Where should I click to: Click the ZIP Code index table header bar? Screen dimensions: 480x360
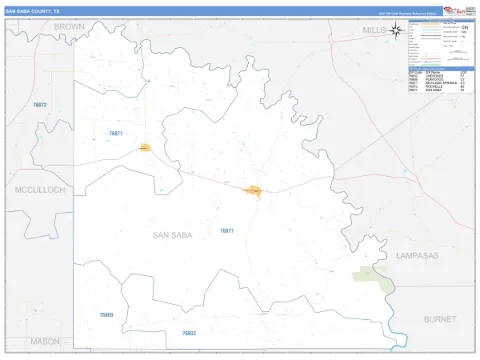[441, 69]
